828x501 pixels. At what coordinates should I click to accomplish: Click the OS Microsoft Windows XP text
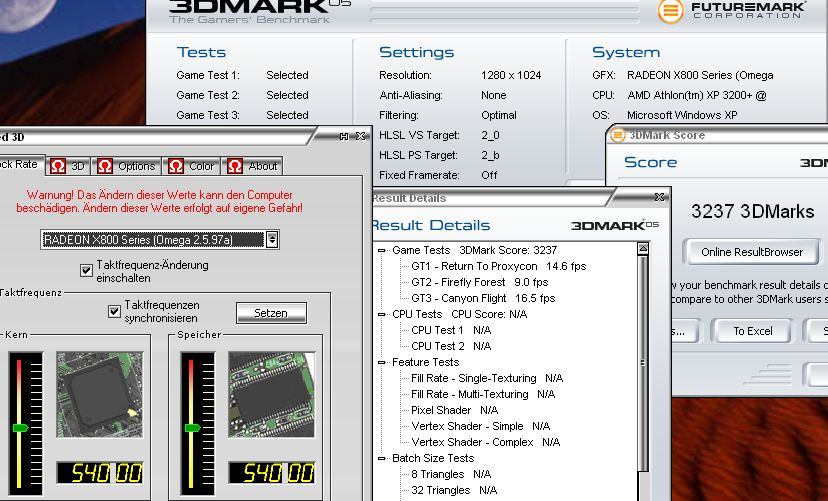tap(682, 115)
